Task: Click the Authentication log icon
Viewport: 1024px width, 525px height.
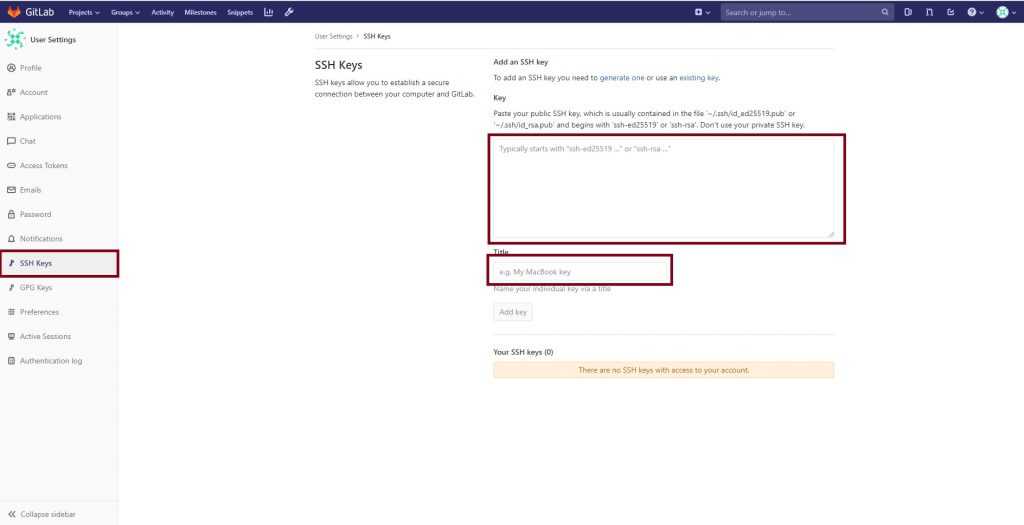Action: pyautogui.click(x=10, y=360)
